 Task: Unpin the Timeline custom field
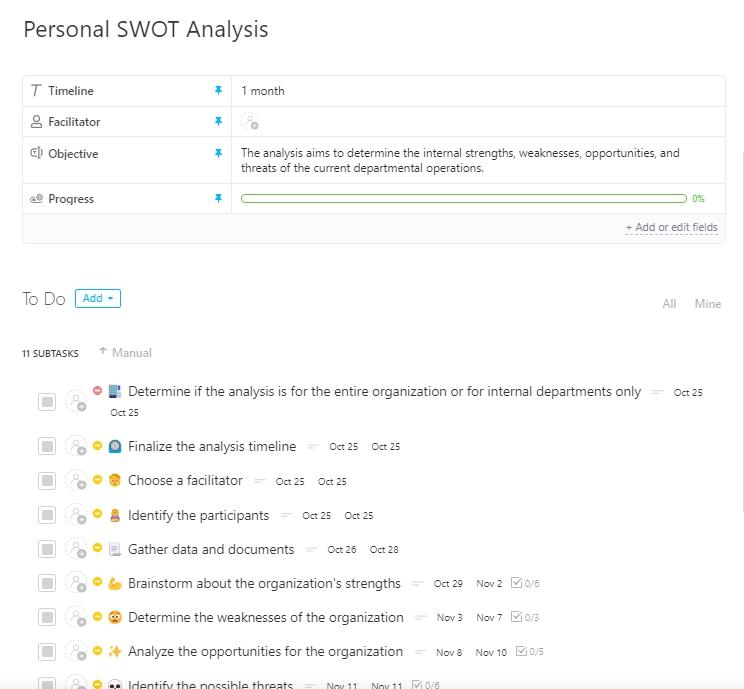pyautogui.click(x=218, y=91)
